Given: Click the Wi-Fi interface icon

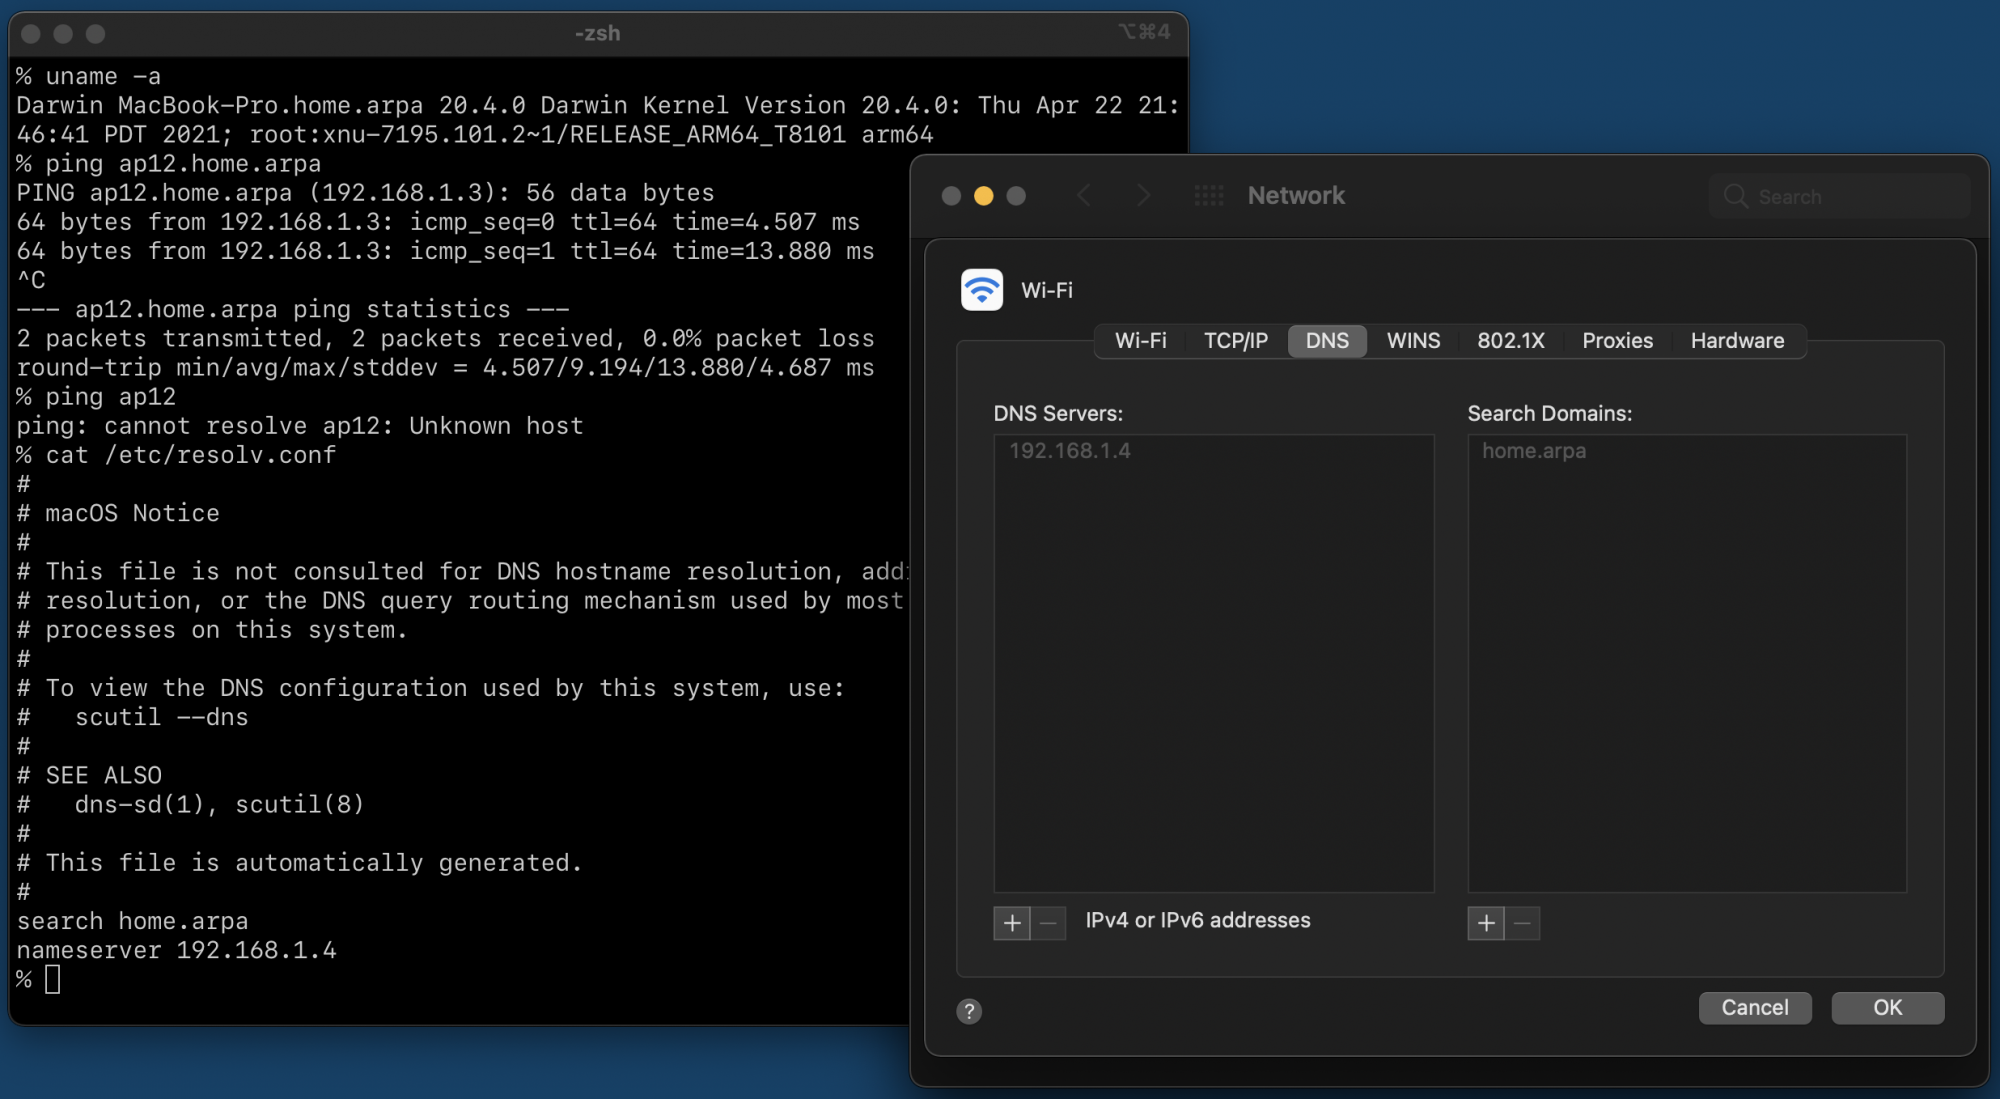Looking at the screenshot, I should pos(981,290).
